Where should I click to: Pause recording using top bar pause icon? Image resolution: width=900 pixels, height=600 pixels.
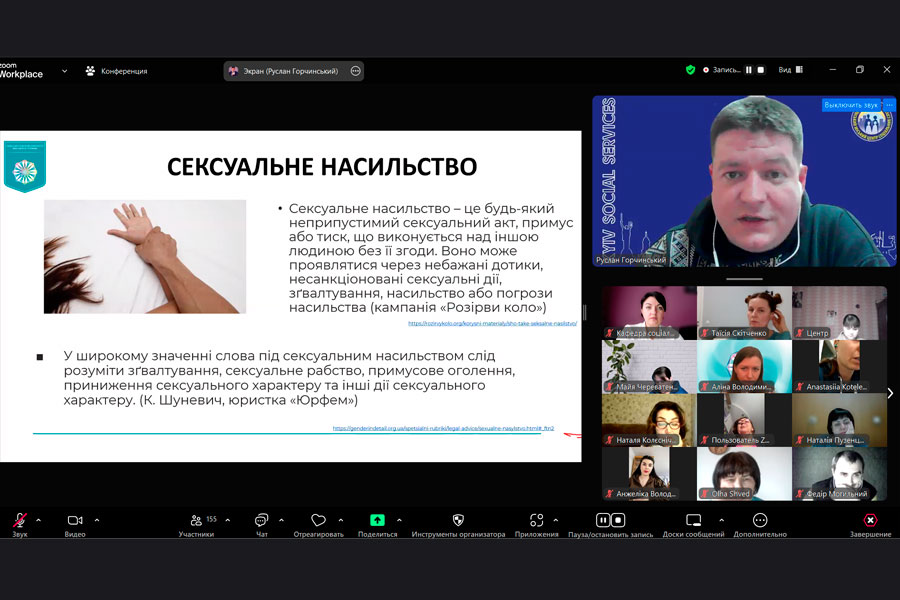748,70
